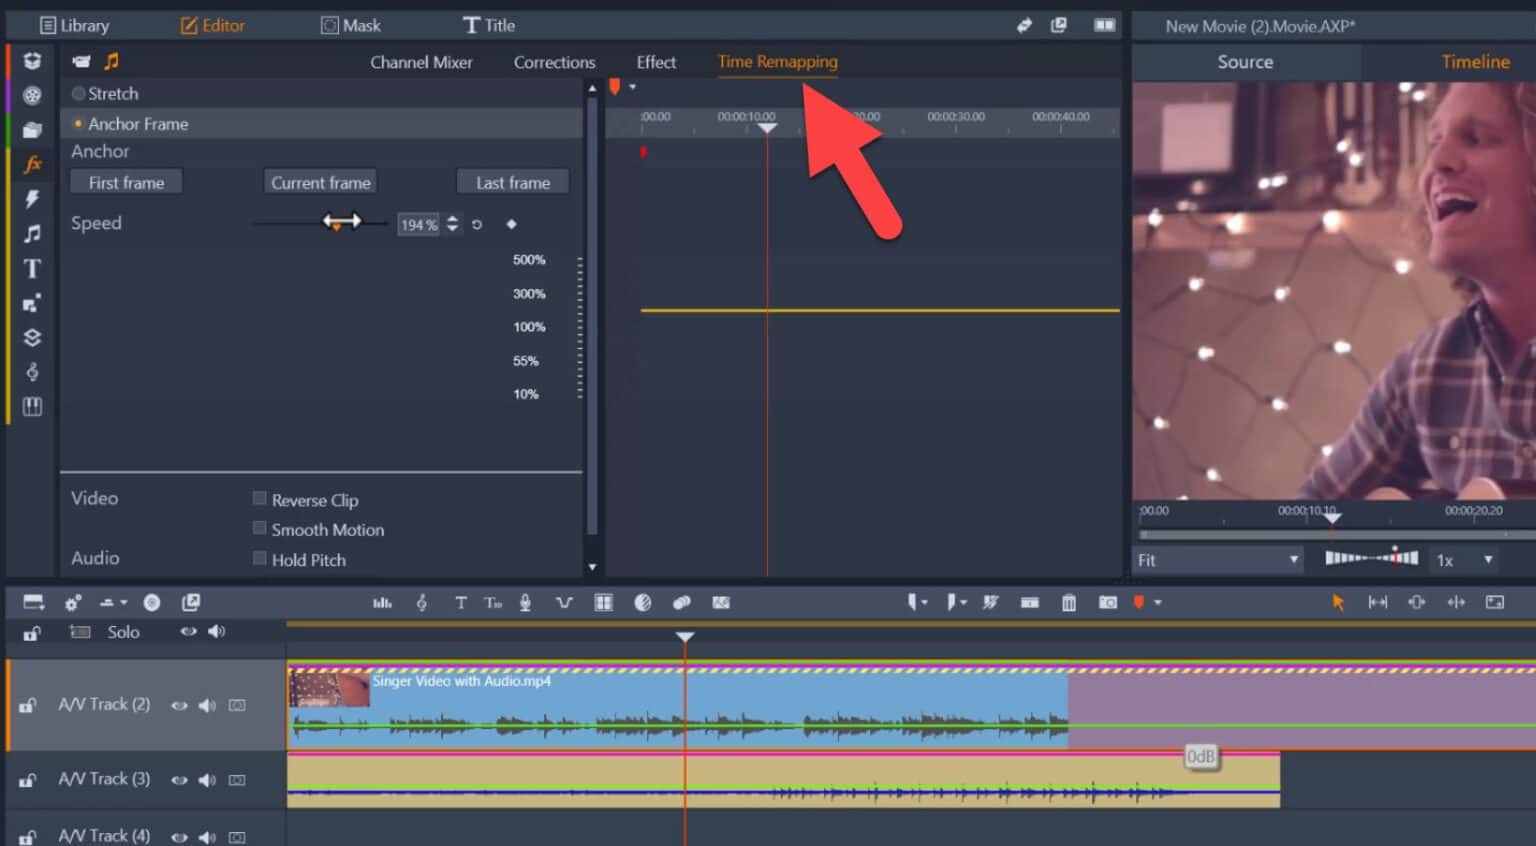This screenshot has width=1536, height=846.
Task: Switch to the Time Remapping tab
Action: (778, 61)
